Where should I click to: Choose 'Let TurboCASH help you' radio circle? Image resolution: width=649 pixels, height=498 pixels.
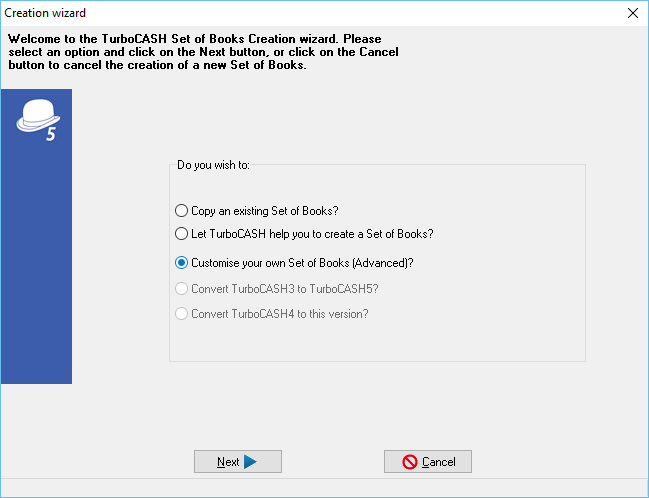click(x=181, y=234)
